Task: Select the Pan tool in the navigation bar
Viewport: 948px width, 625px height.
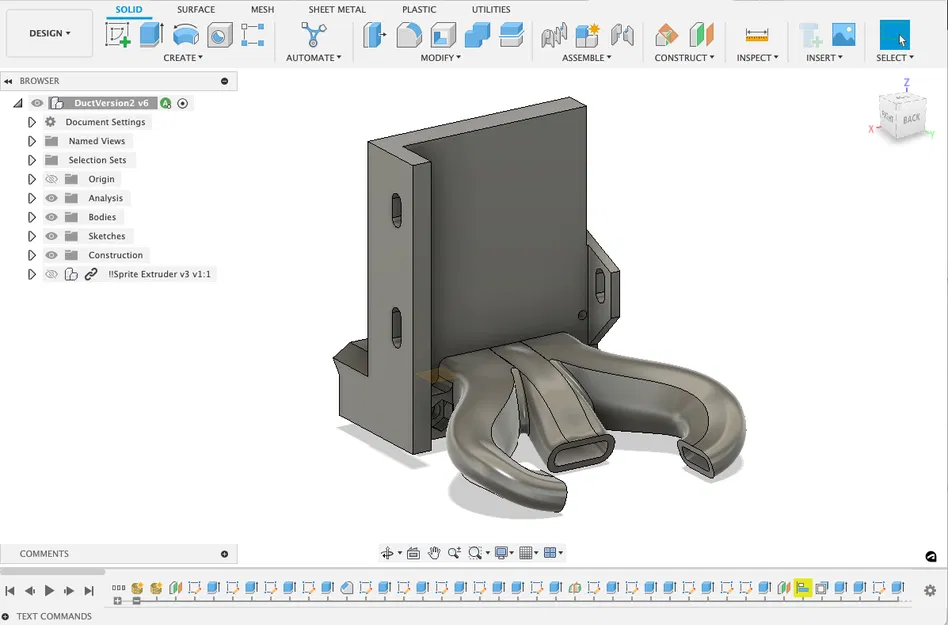Action: [x=434, y=551]
